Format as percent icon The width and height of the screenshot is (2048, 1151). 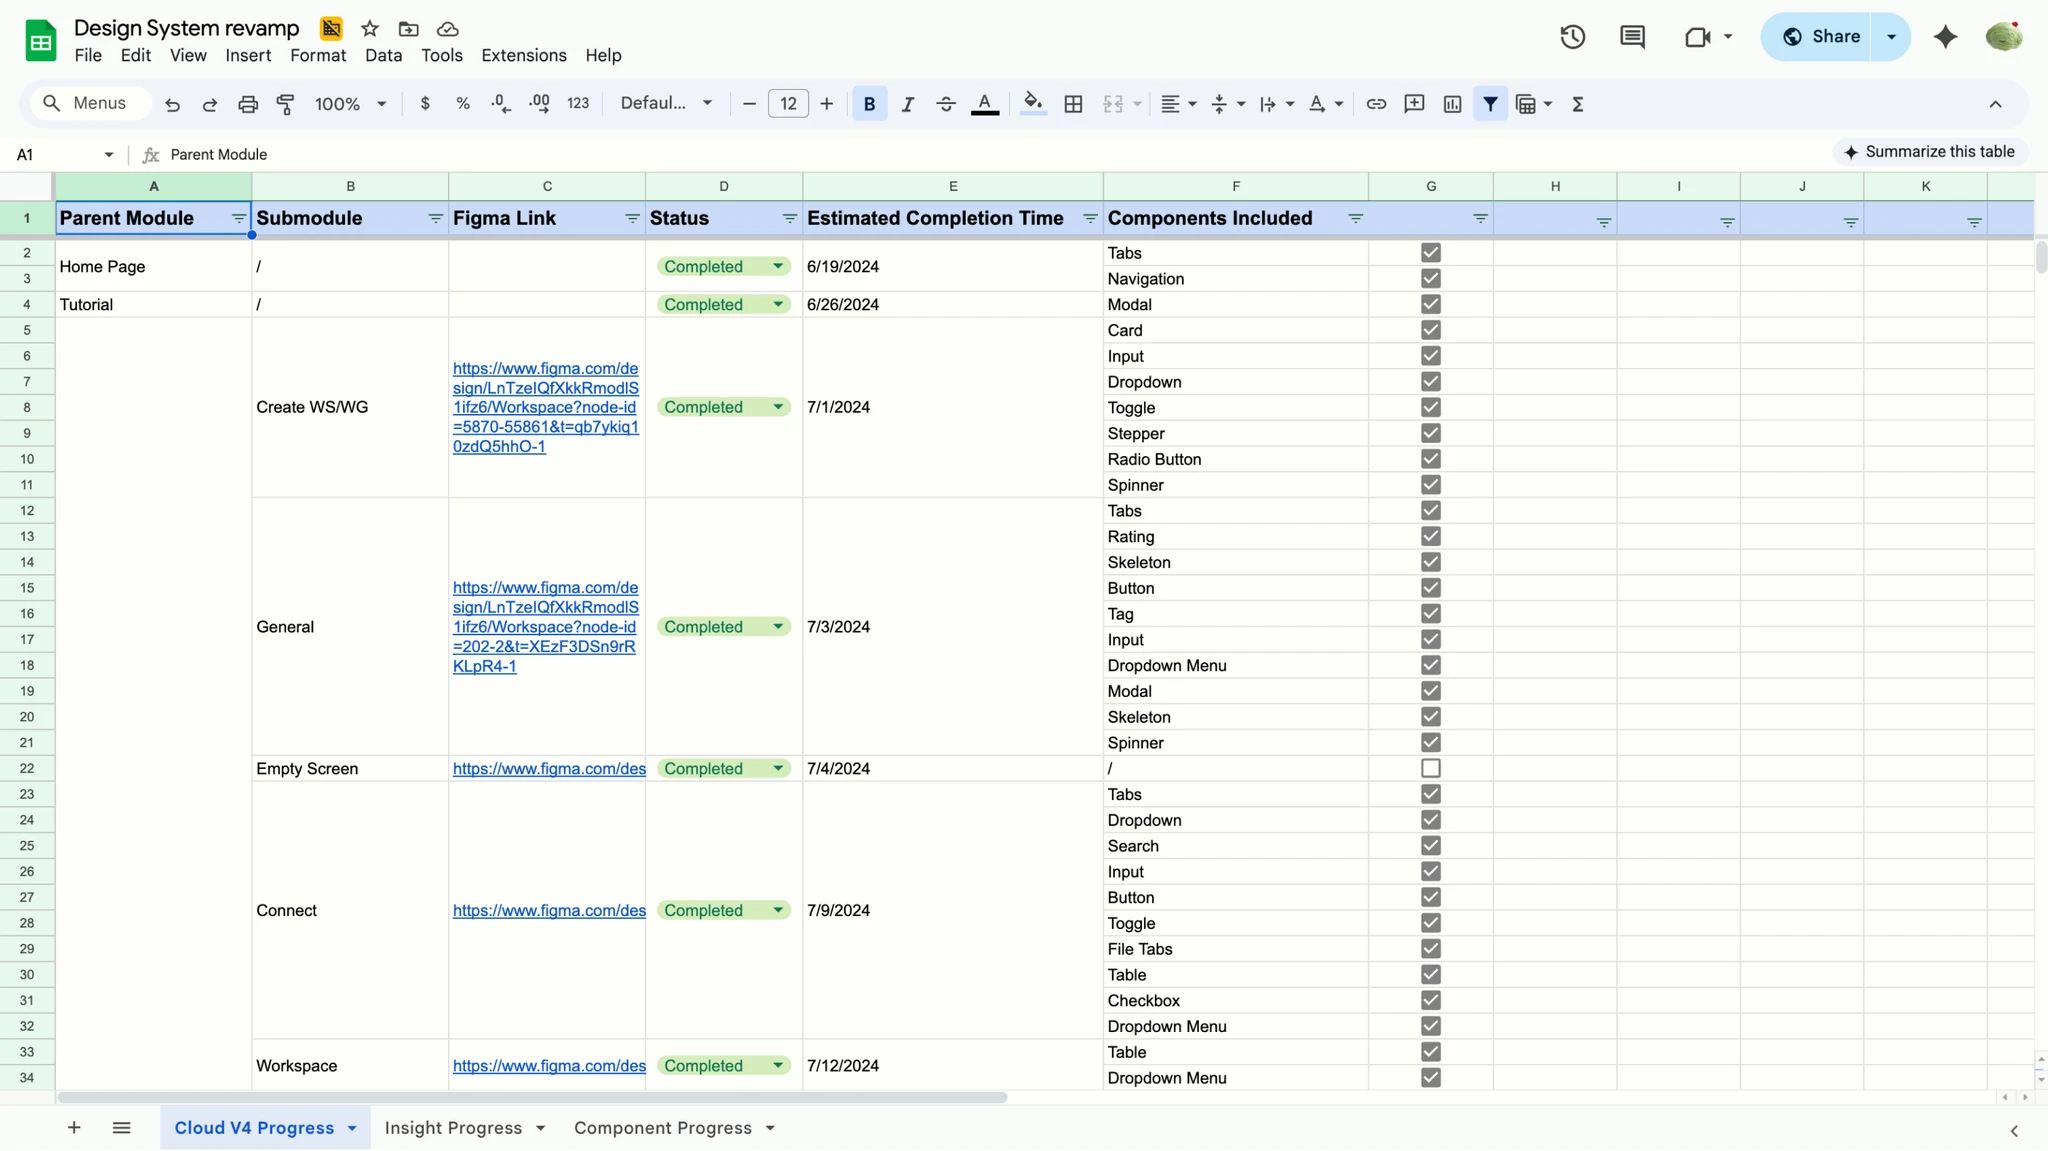463,103
